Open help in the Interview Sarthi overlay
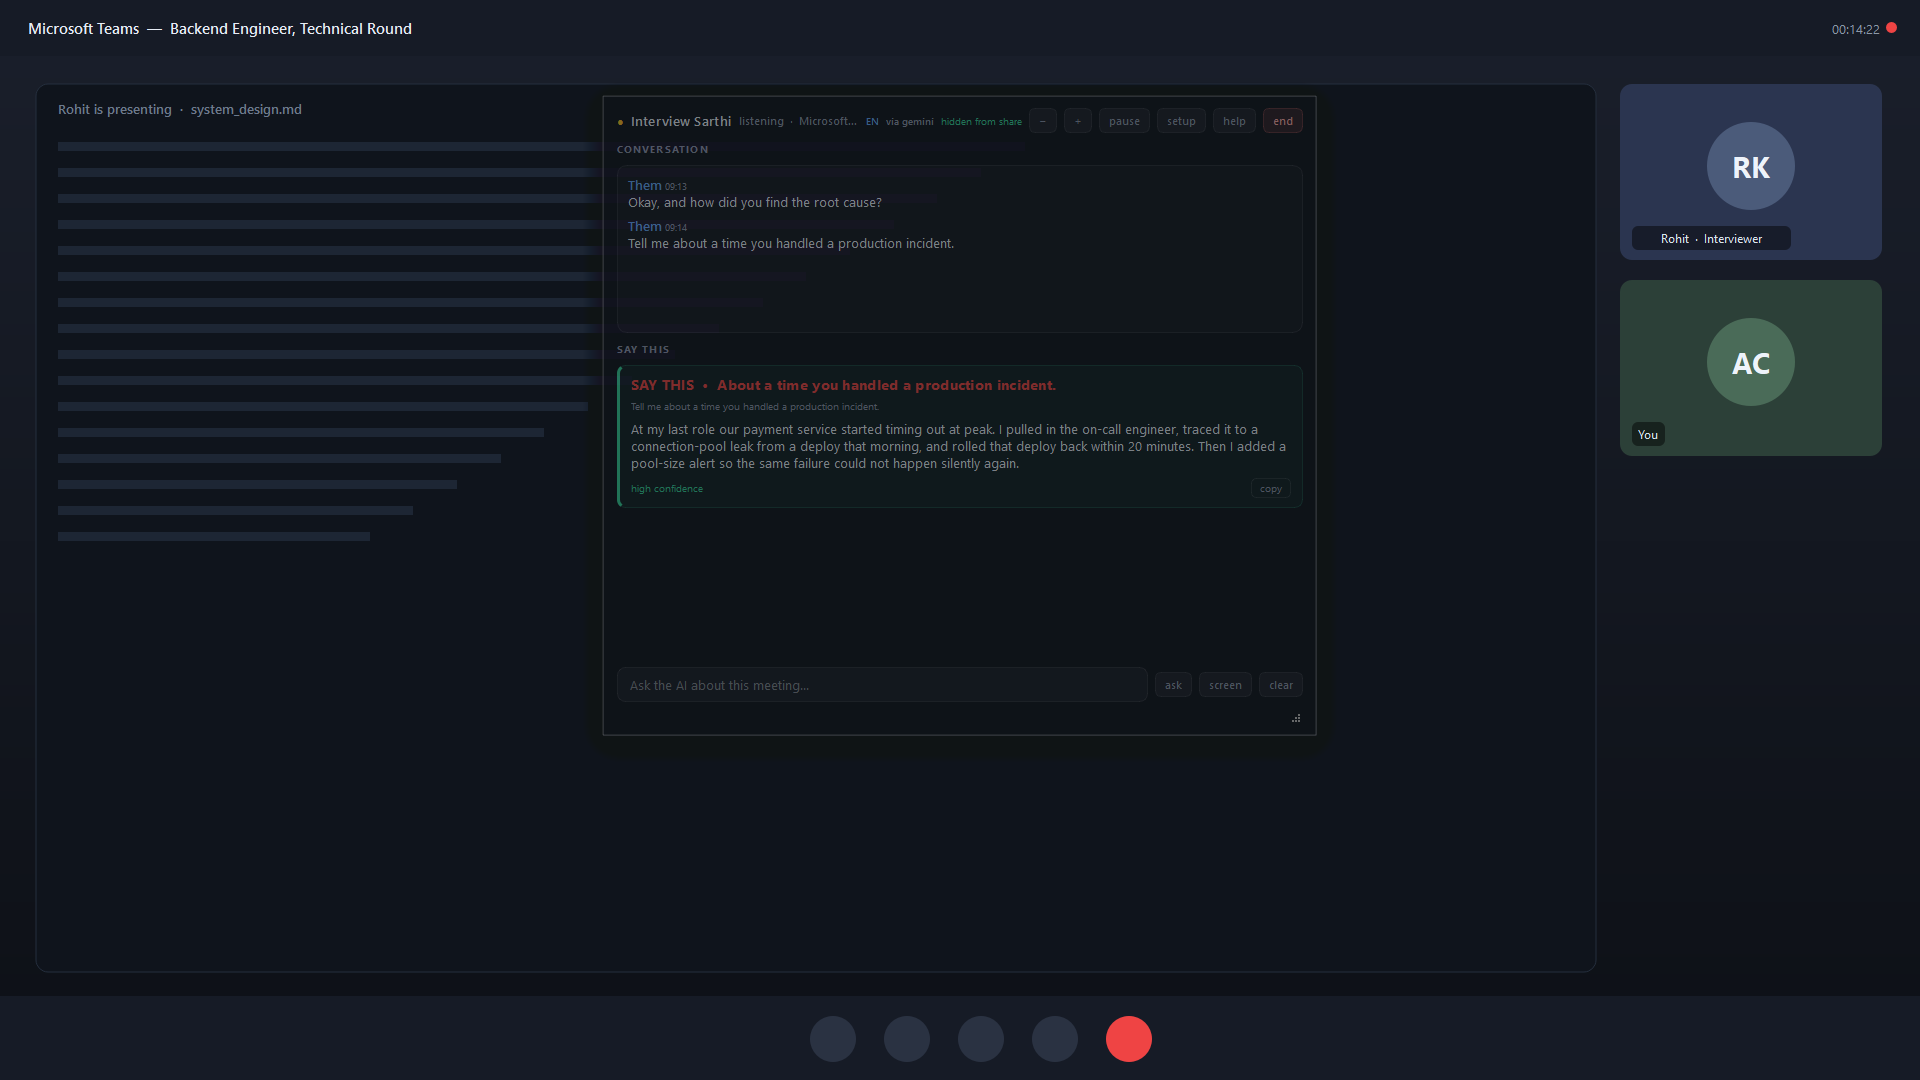Screen dimensions: 1920x1080 click(x=1234, y=121)
